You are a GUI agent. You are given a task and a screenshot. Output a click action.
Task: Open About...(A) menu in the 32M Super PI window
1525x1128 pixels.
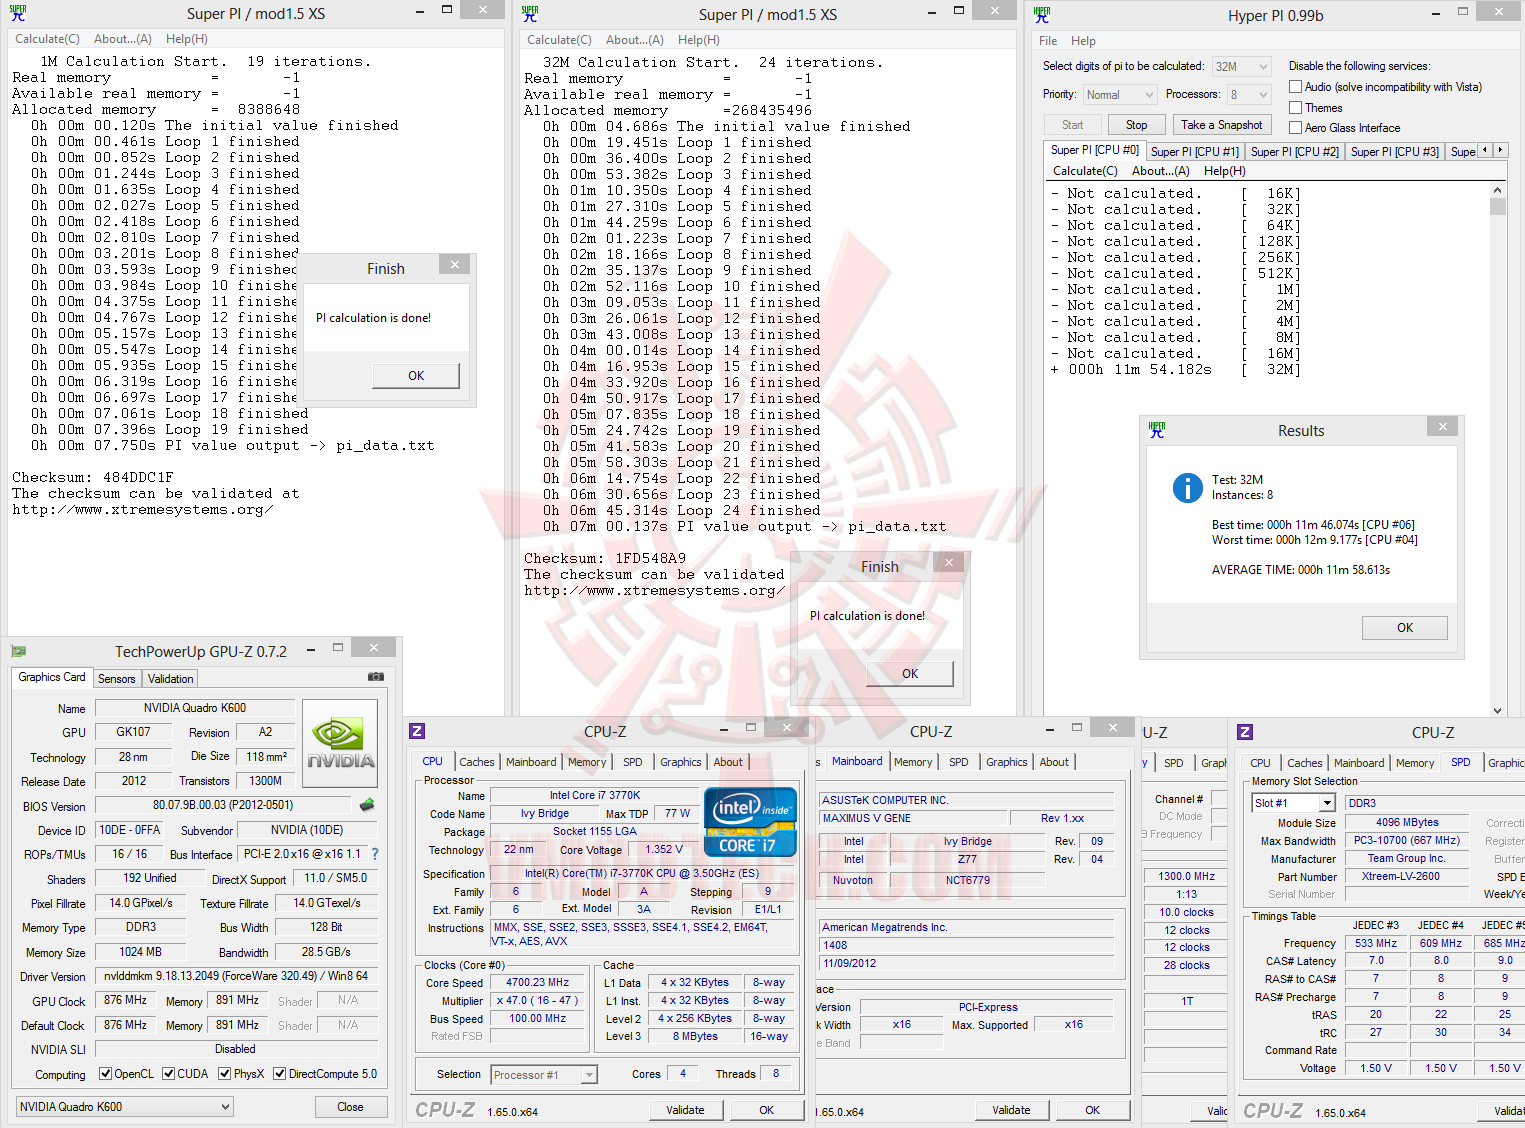click(x=635, y=40)
